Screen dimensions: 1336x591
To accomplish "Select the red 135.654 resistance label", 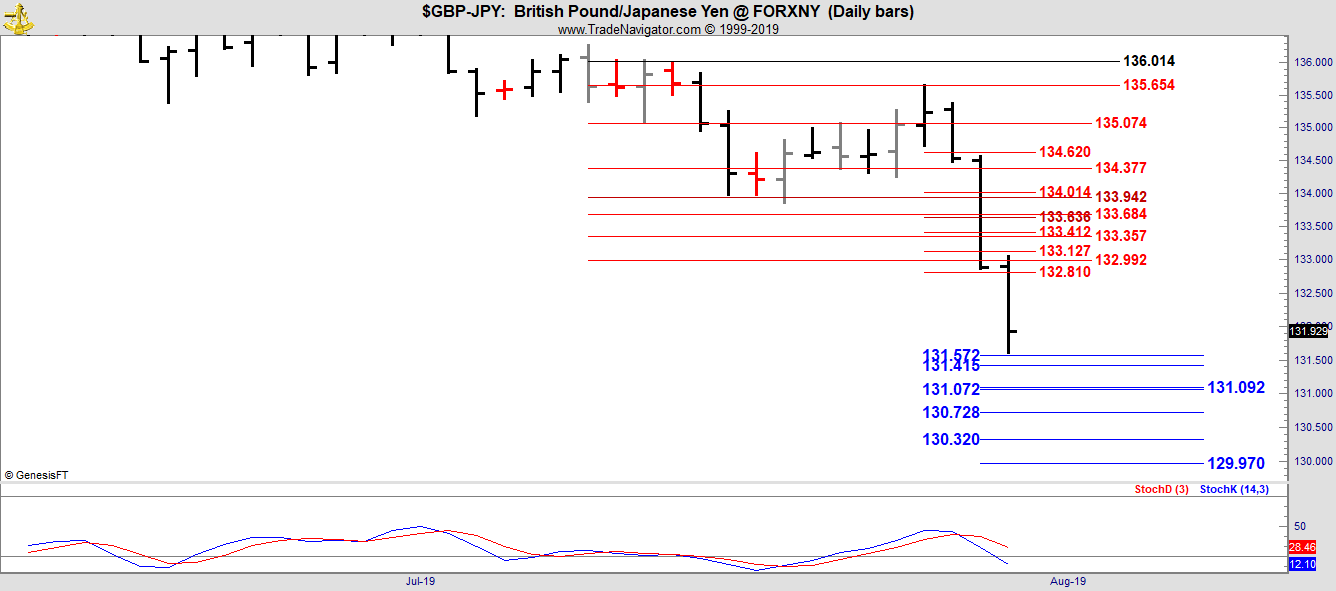I will (x=1149, y=86).
